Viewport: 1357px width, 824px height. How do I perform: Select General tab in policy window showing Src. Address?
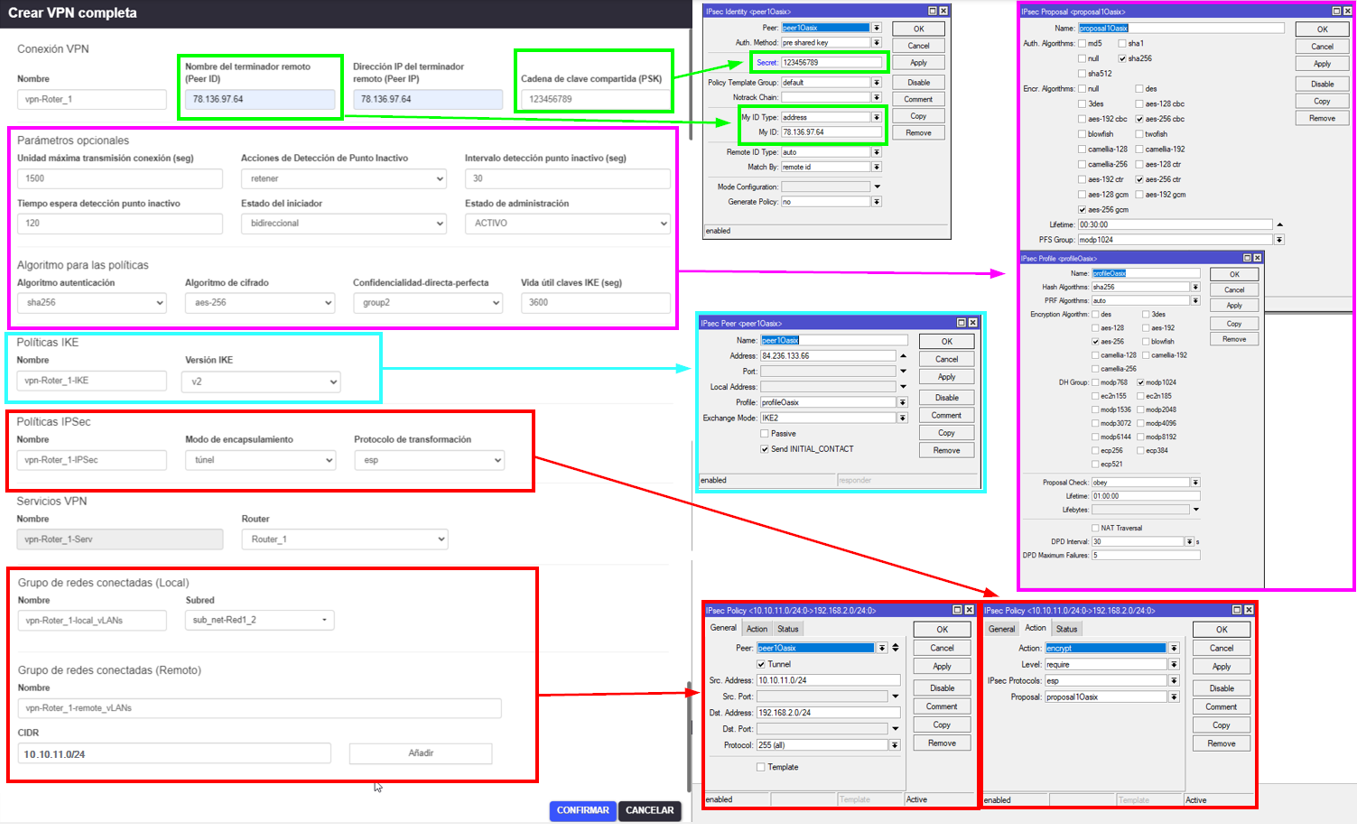723,628
